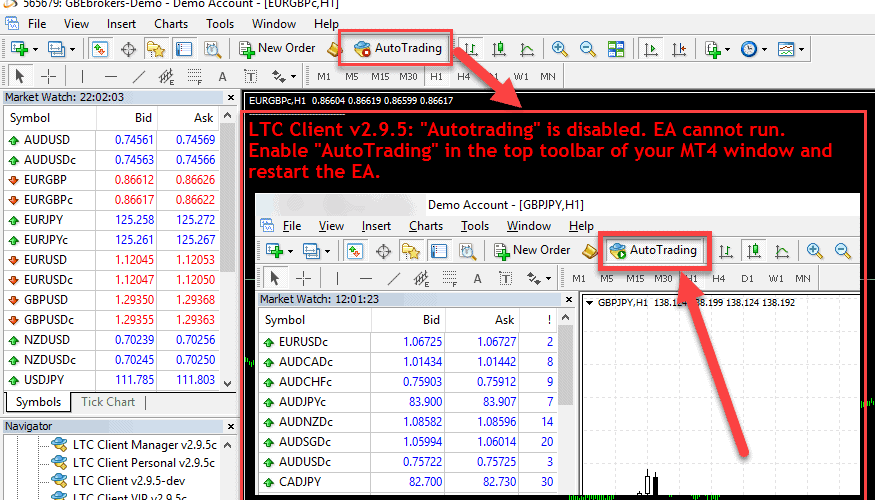Image resolution: width=875 pixels, height=500 pixels.
Task: Click New Order in the inner GBPJPY window
Action: pos(532,250)
